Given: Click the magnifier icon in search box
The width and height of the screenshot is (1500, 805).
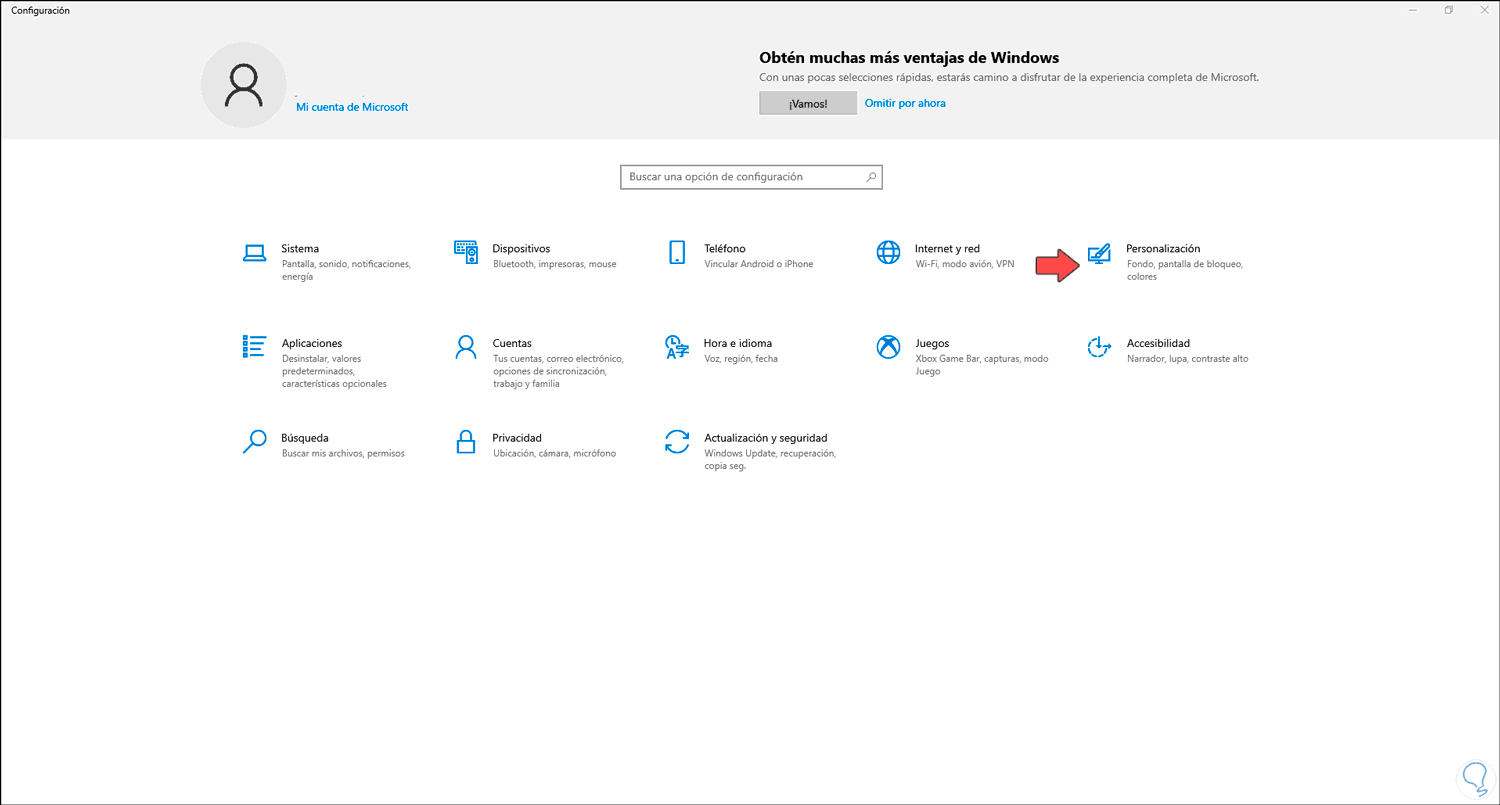Looking at the screenshot, I should pyautogui.click(x=871, y=177).
